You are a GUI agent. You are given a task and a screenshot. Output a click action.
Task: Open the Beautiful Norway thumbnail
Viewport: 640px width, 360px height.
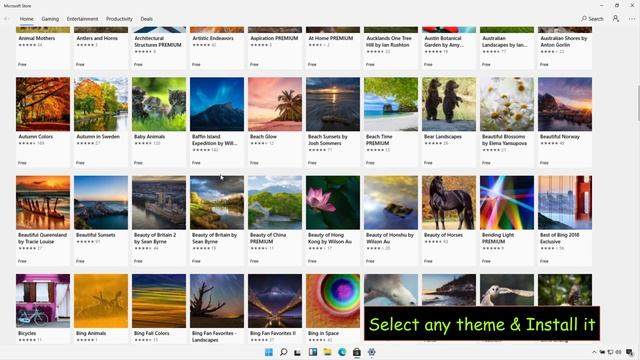[x=564, y=104]
